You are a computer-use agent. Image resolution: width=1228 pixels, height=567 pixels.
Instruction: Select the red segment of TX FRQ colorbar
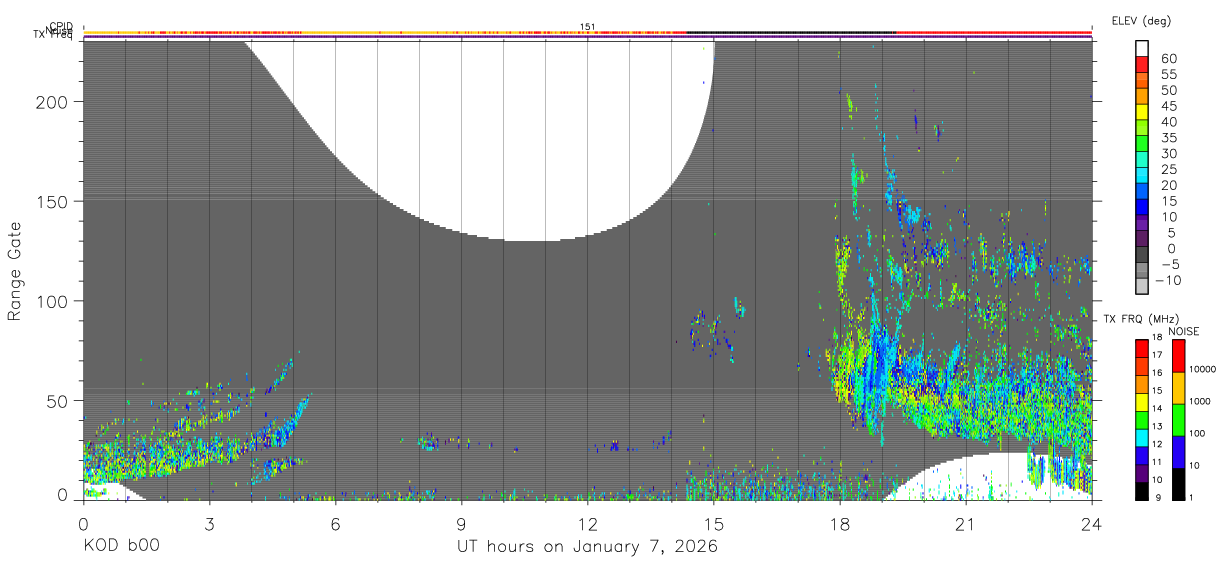coord(1141,349)
